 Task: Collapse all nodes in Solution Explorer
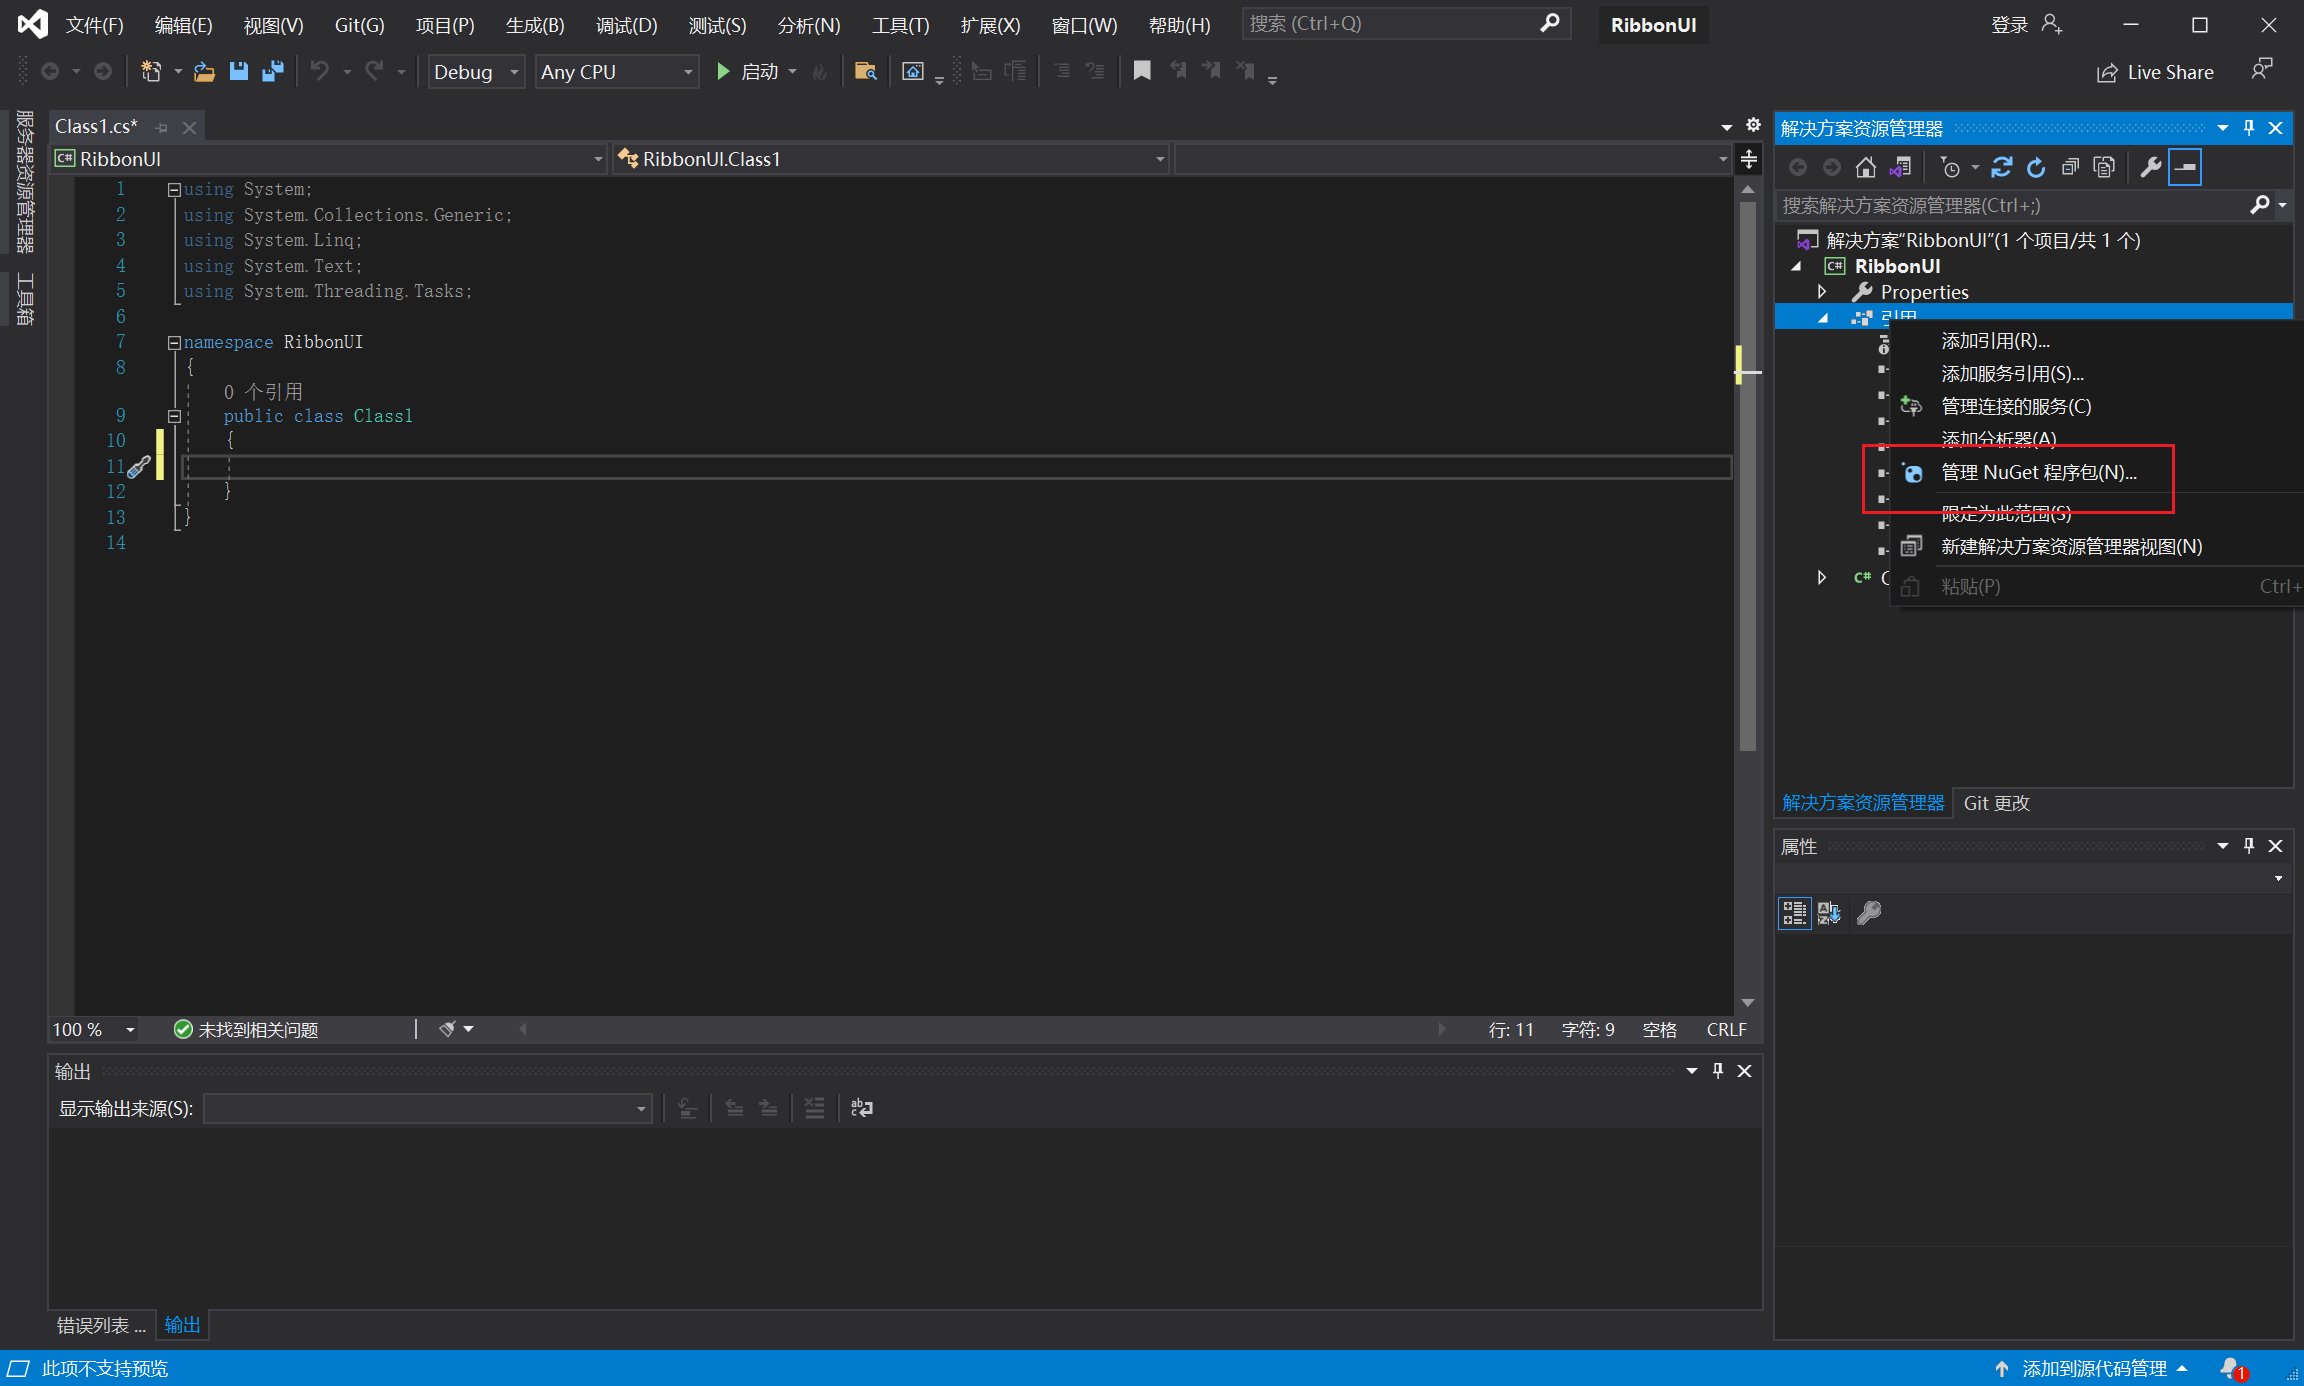2070,168
